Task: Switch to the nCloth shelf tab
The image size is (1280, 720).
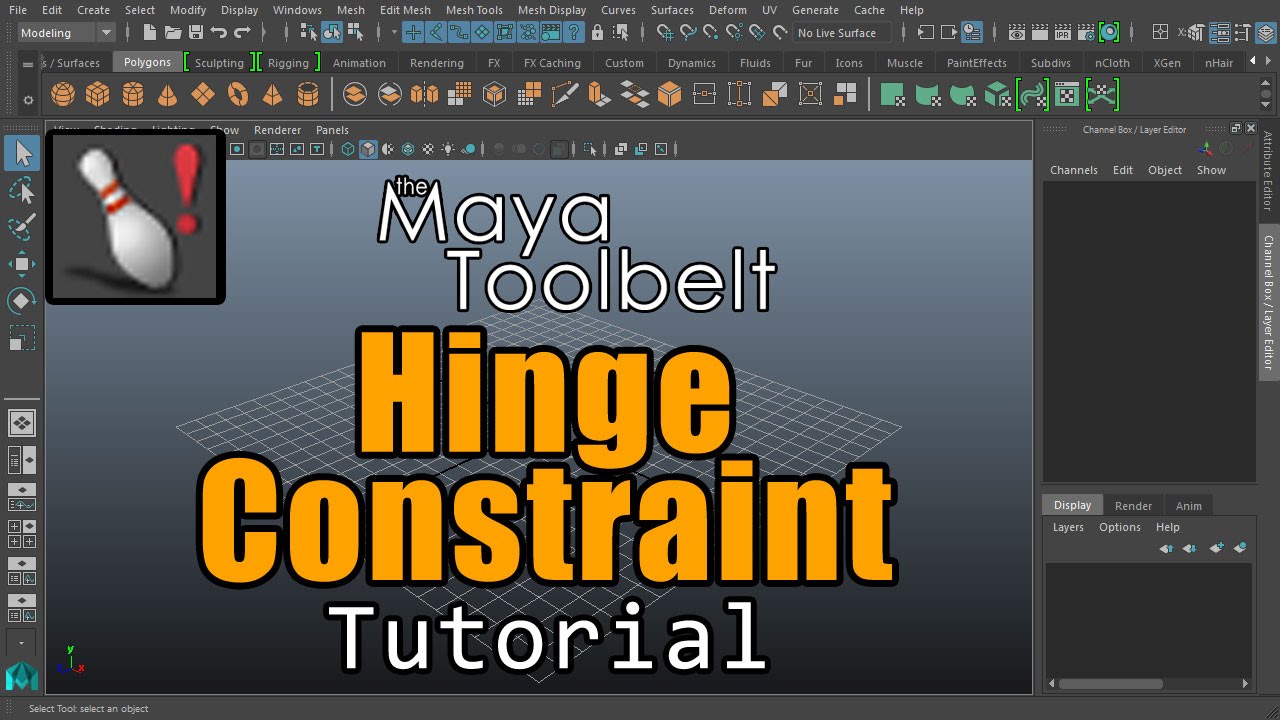Action: pos(1112,63)
